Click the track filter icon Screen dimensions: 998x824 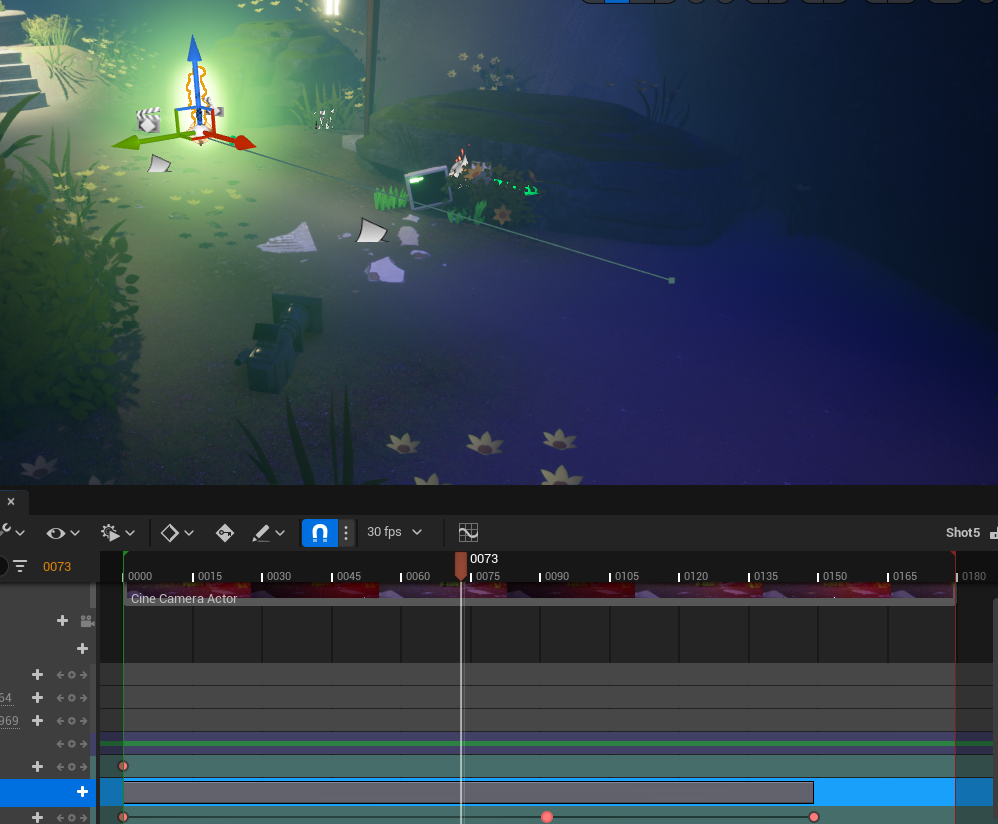(x=20, y=567)
